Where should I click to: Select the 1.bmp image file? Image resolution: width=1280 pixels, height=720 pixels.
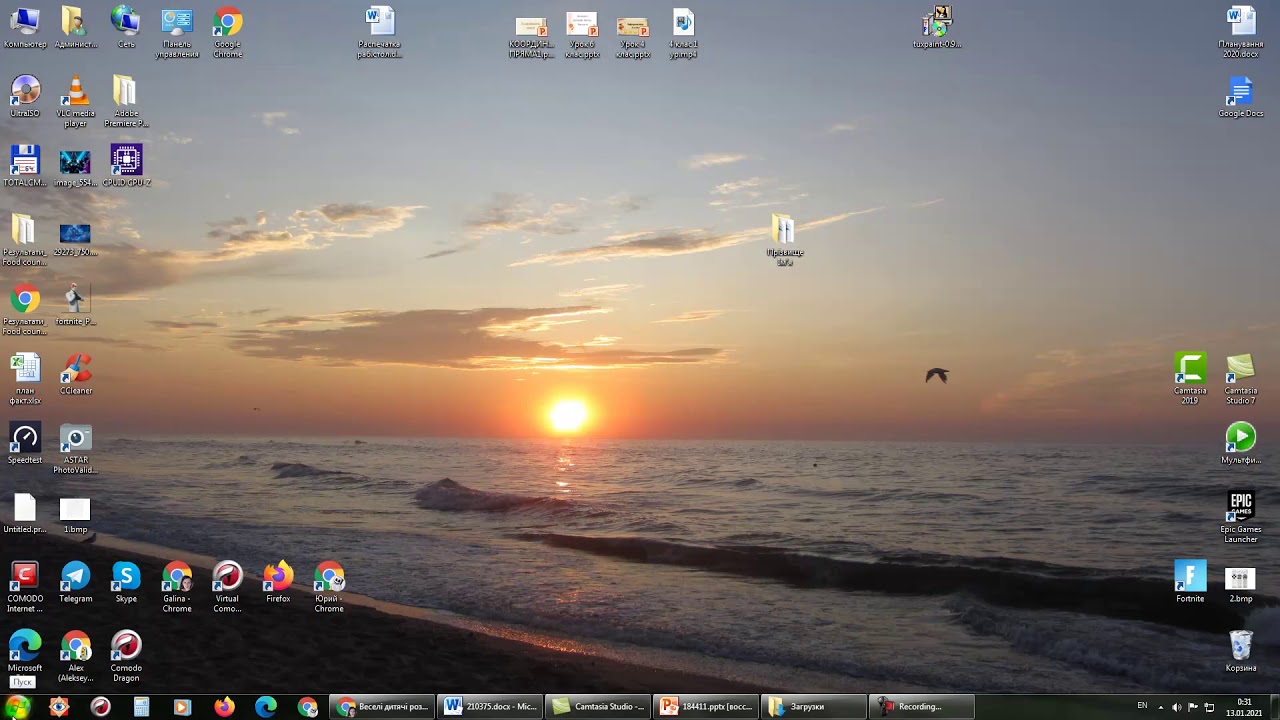click(75, 515)
